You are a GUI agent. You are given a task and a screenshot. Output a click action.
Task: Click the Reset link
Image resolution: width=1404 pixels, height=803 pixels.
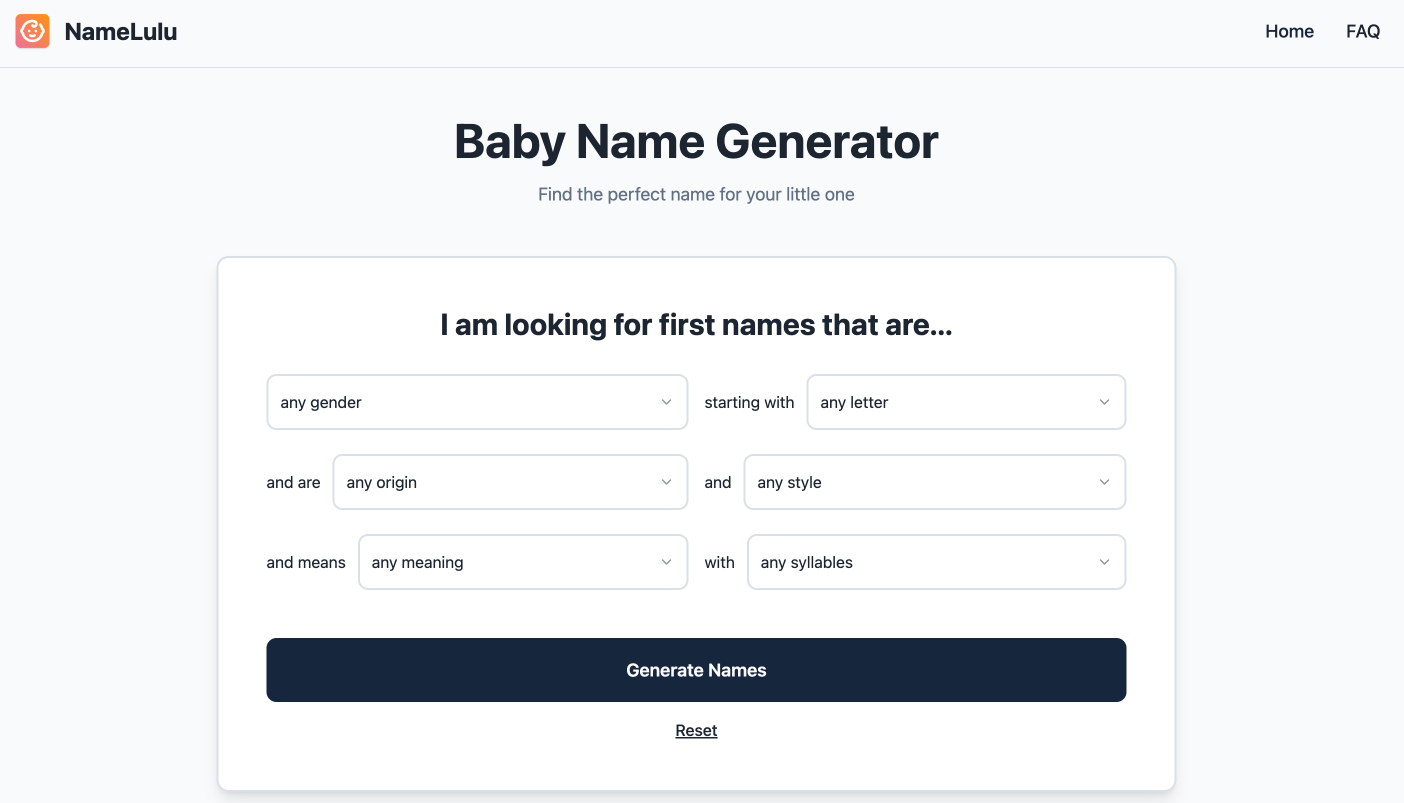click(x=696, y=730)
